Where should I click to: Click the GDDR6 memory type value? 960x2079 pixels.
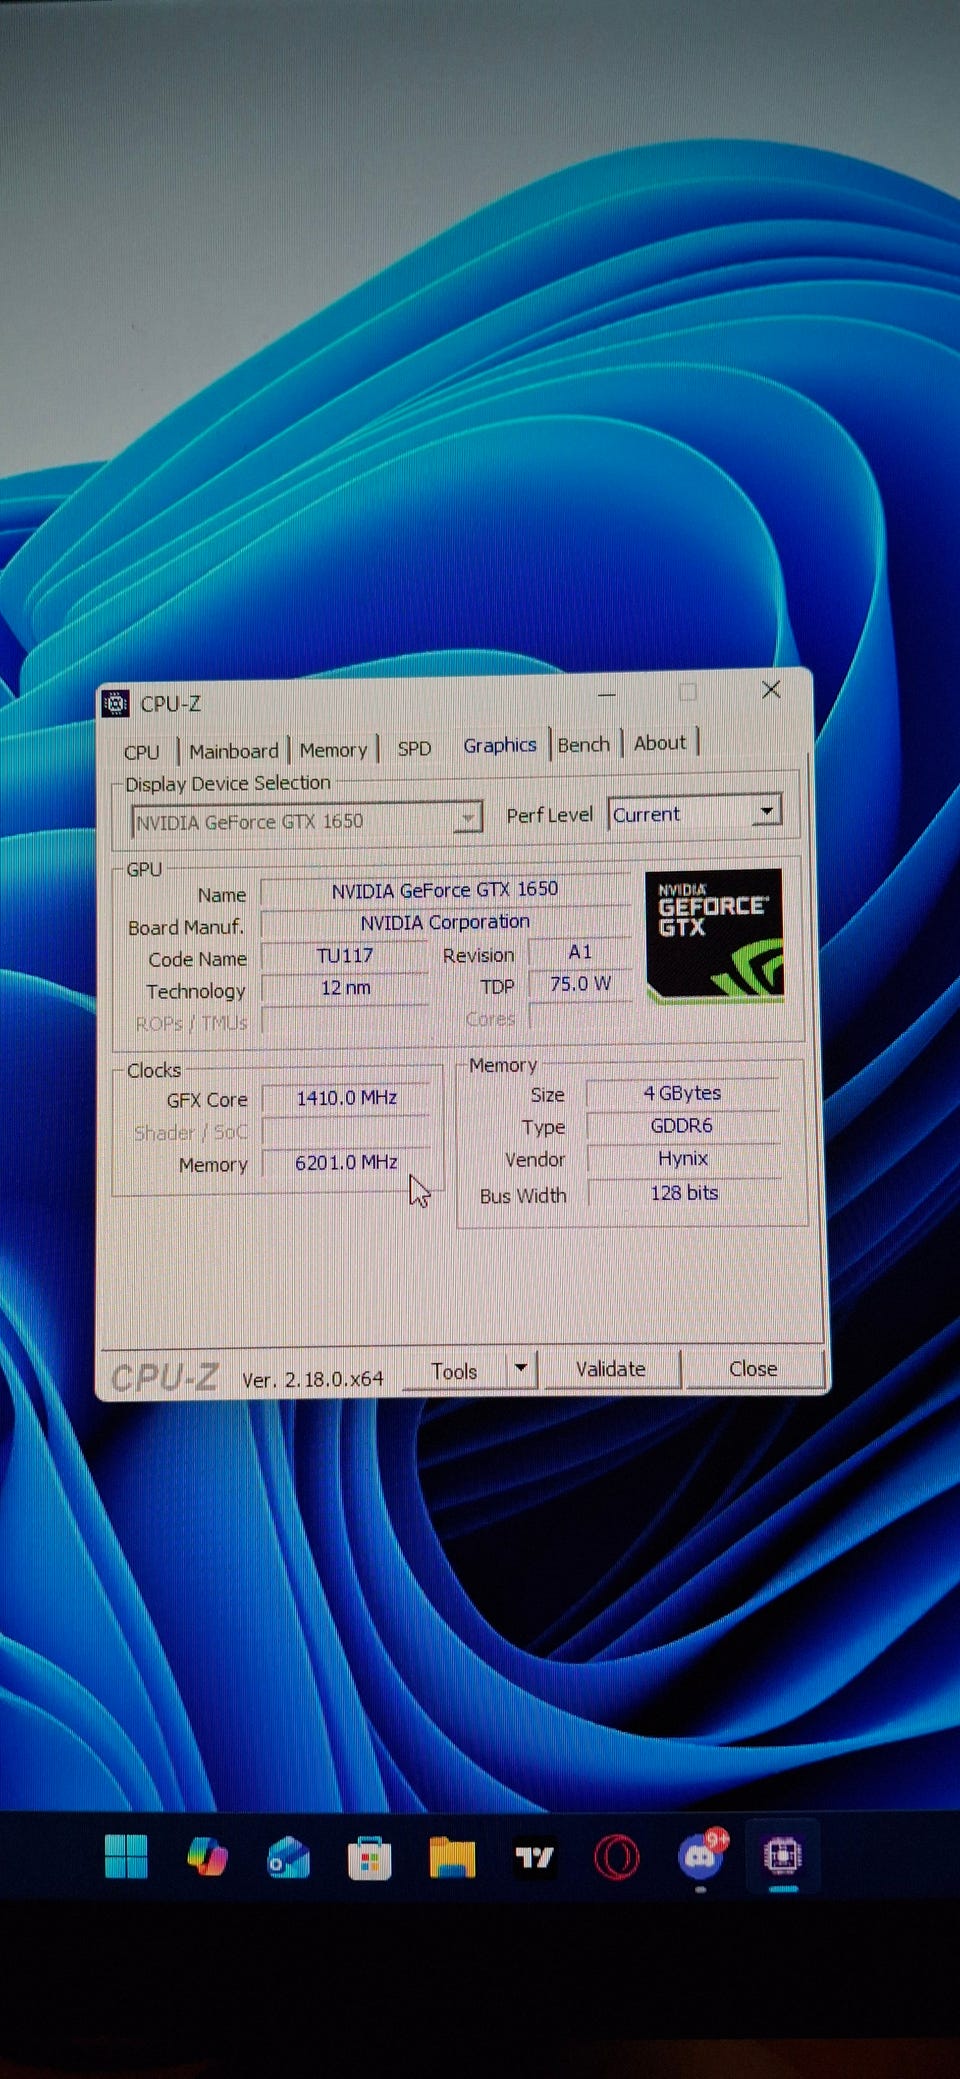click(x=683, y=1126)
